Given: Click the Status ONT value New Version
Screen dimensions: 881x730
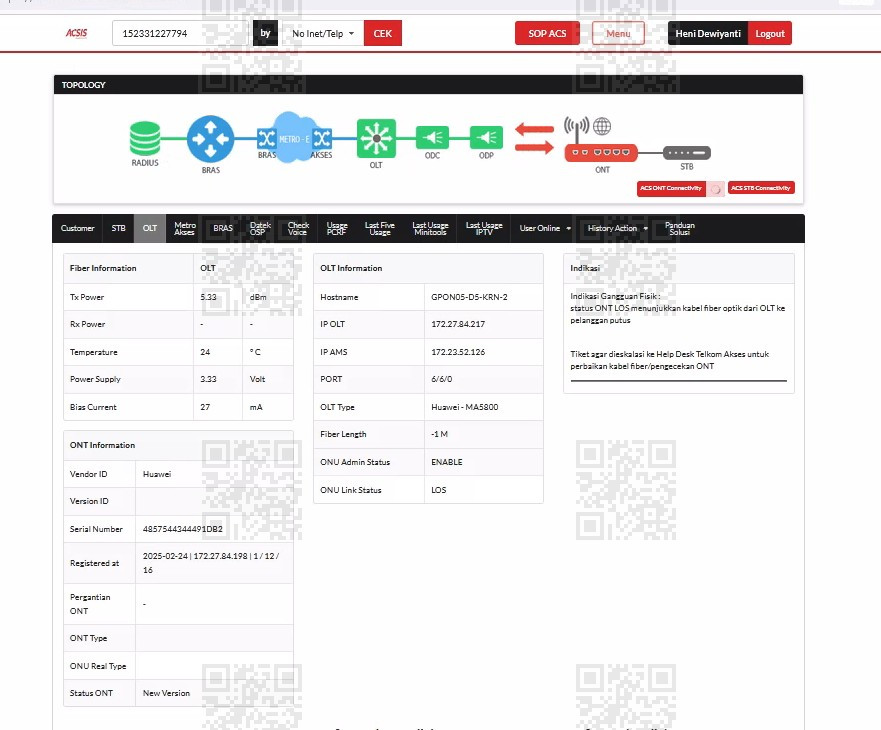Looking at the screenshot, I should pos(166,693).
